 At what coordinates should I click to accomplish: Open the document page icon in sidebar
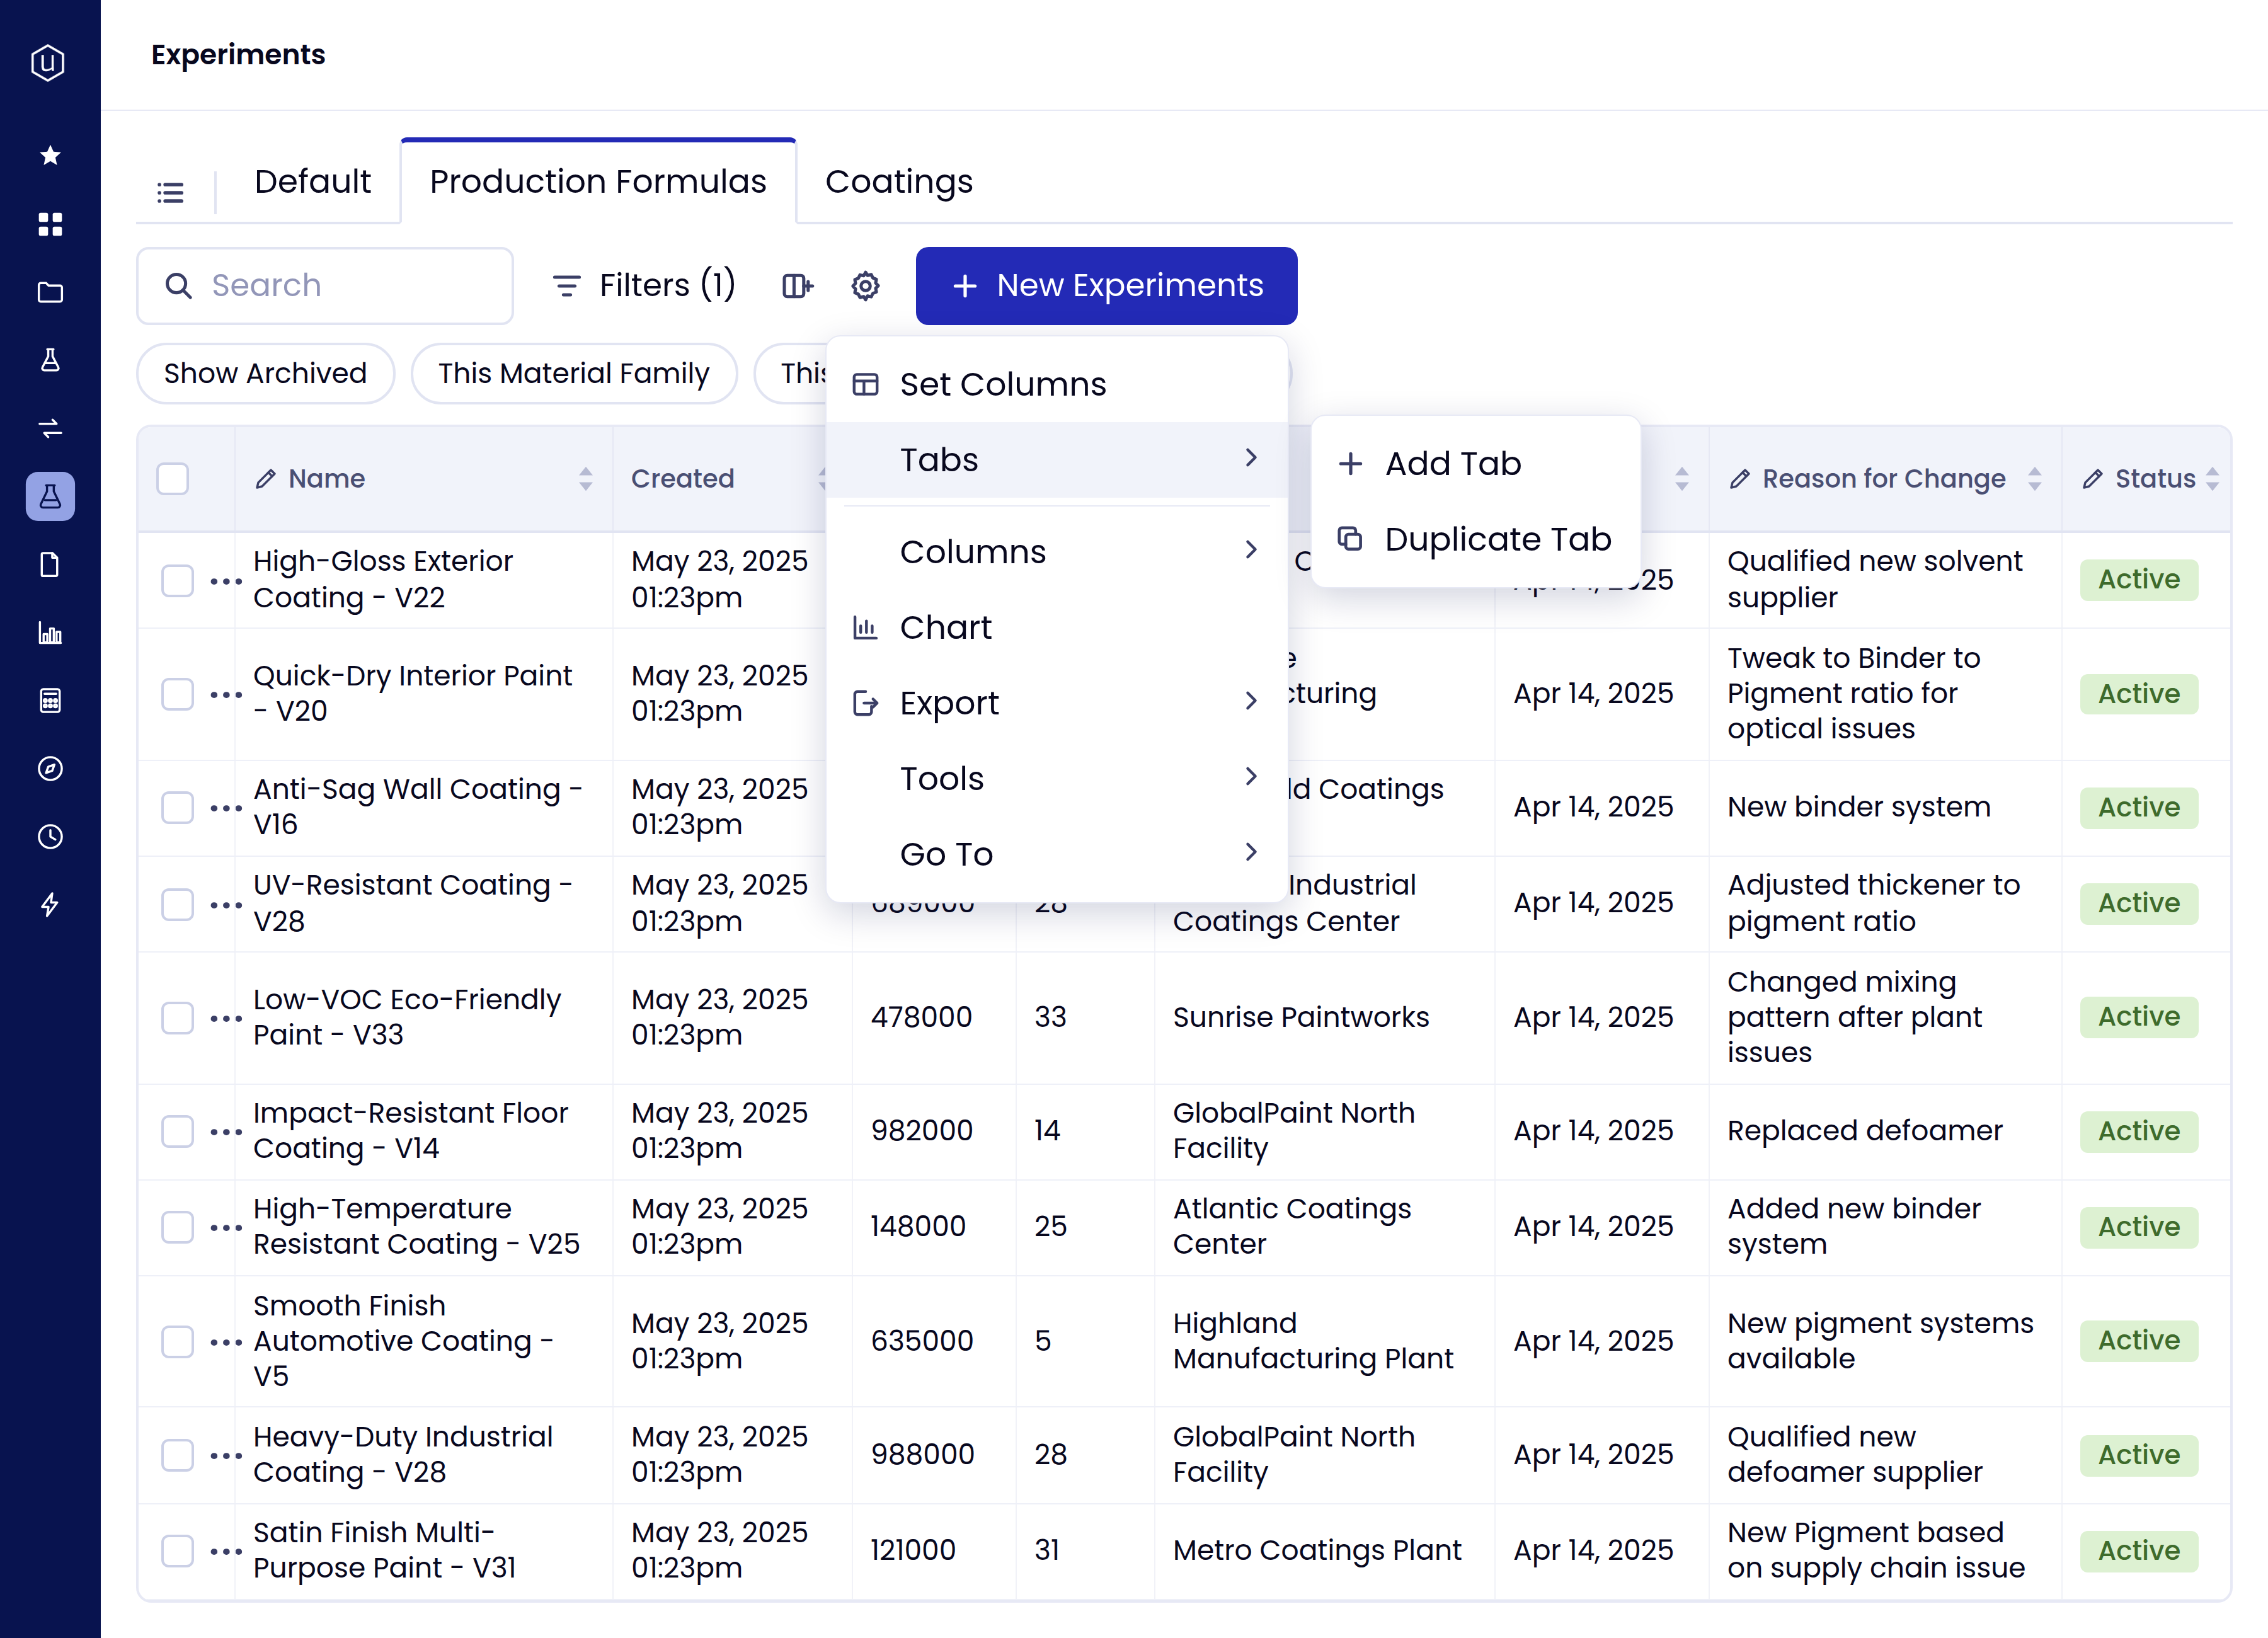click(x=50, y=564)
